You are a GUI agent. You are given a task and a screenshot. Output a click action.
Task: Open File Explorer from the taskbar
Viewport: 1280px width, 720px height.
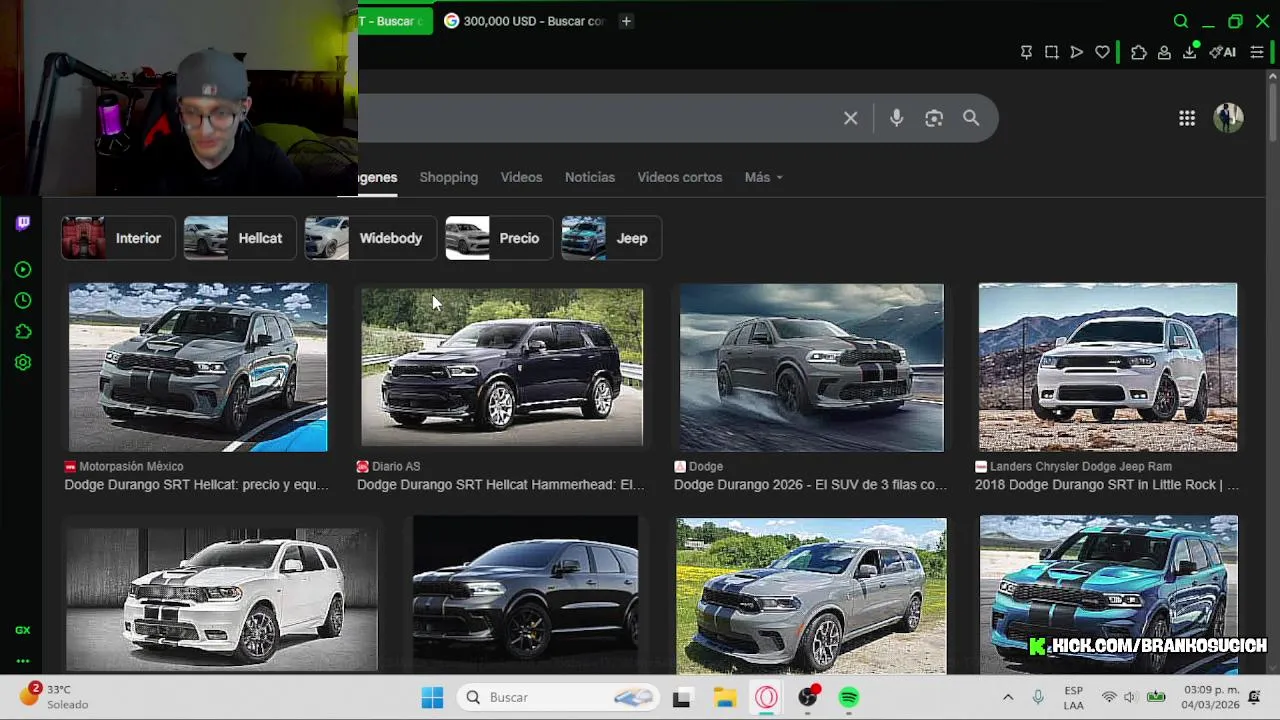(x=725, y=697)
